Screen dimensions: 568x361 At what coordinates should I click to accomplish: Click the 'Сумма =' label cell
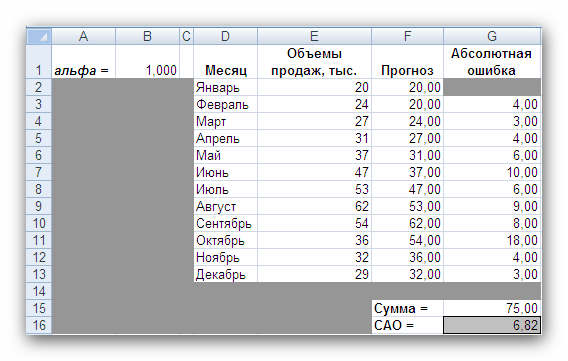pos(408,308)
